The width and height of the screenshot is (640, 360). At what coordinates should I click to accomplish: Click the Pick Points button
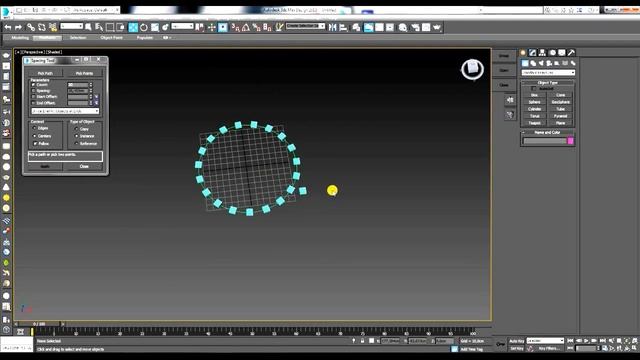[x=84, y=73]
